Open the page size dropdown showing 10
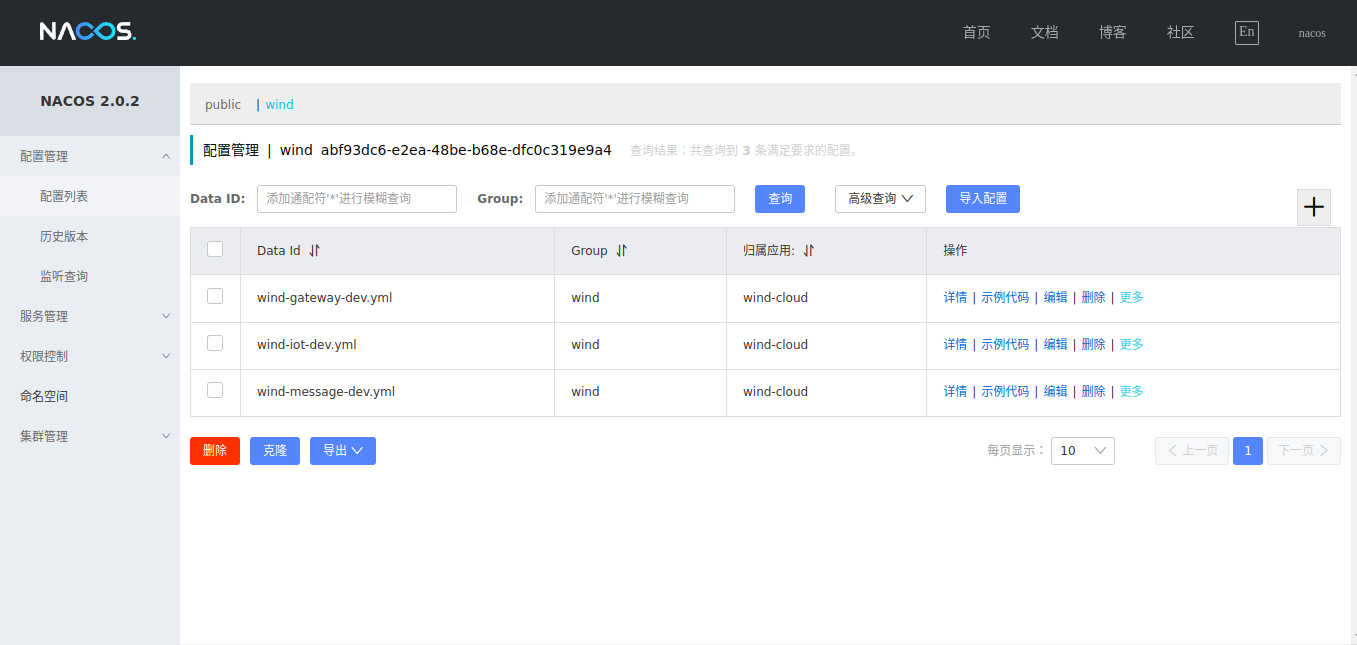The height and width of the screenshot is (645, 1357). [x=1082, y=451]
